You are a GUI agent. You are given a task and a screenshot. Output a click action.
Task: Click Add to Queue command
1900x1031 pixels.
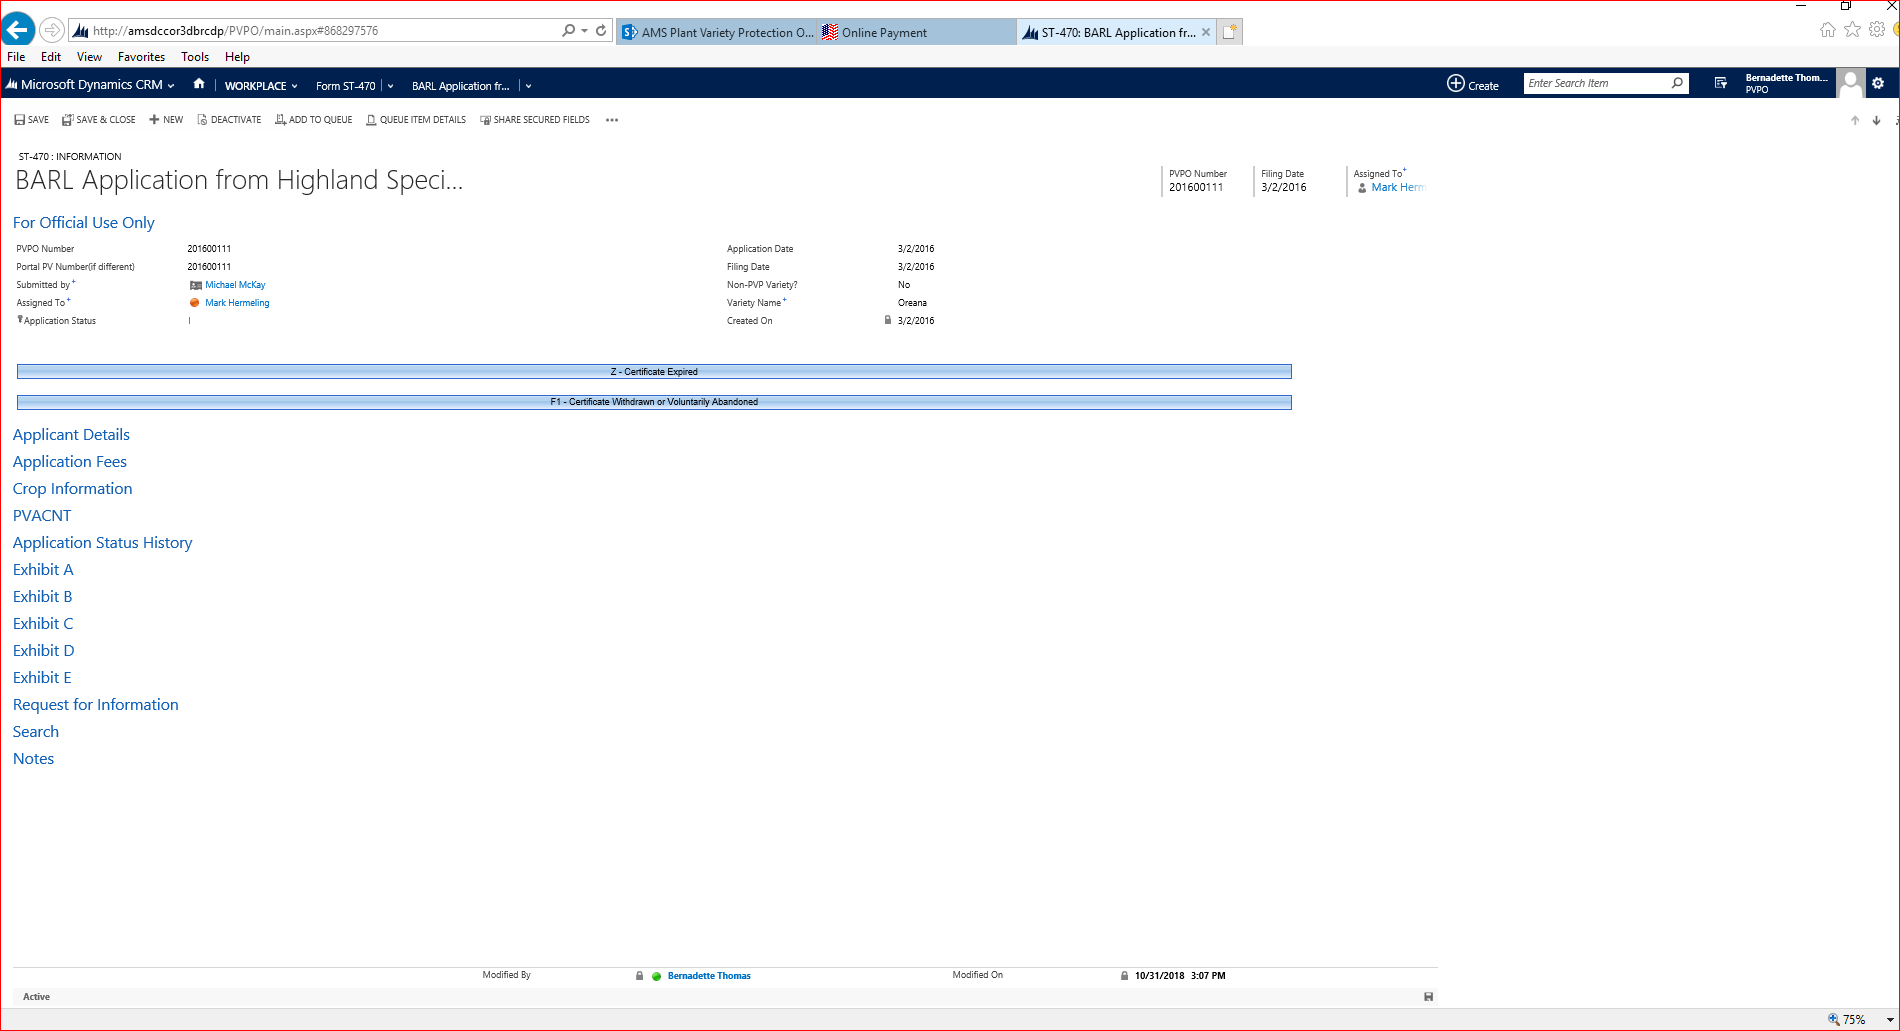(314, 120)
